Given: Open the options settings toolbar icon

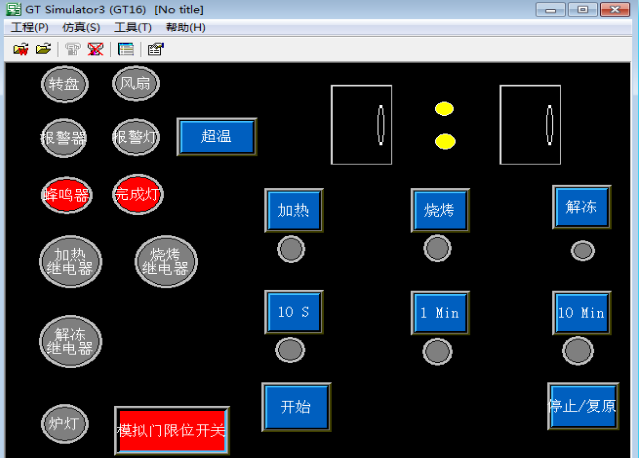Looking at the screenshot, I should click(155, 49).
